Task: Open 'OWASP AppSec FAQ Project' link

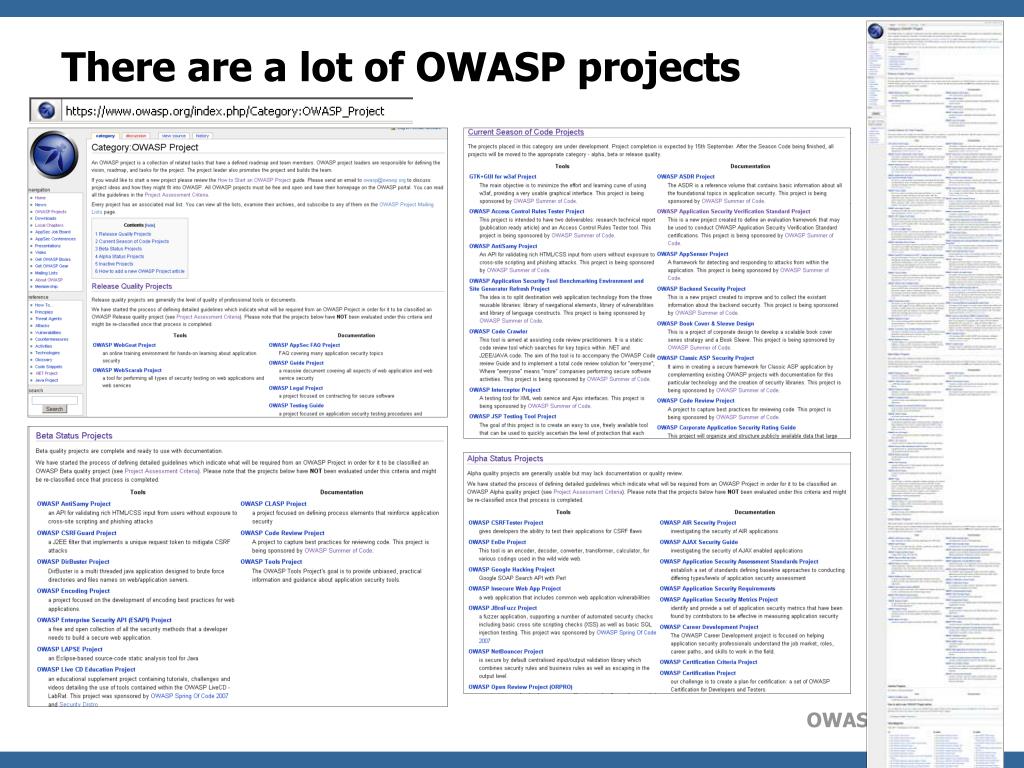Action: click(304, 345)
